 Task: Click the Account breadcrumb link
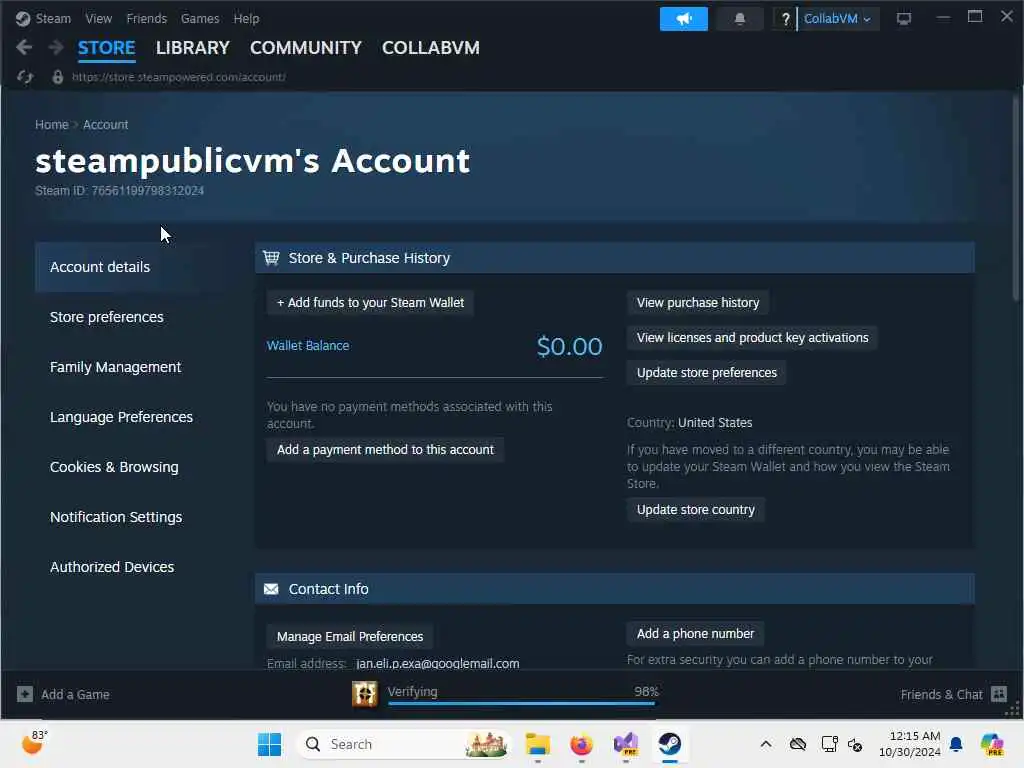[105, 125]
